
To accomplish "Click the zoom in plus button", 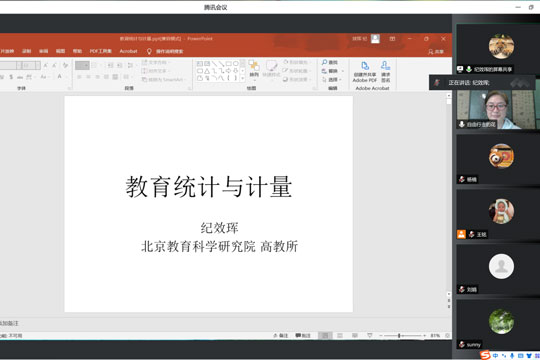I will (425, 336).
